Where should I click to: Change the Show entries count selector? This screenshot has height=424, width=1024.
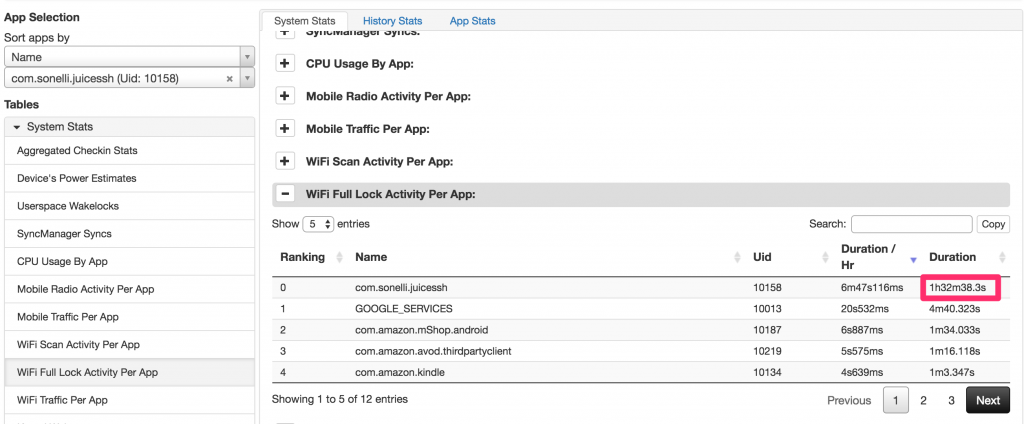(318, 224)
